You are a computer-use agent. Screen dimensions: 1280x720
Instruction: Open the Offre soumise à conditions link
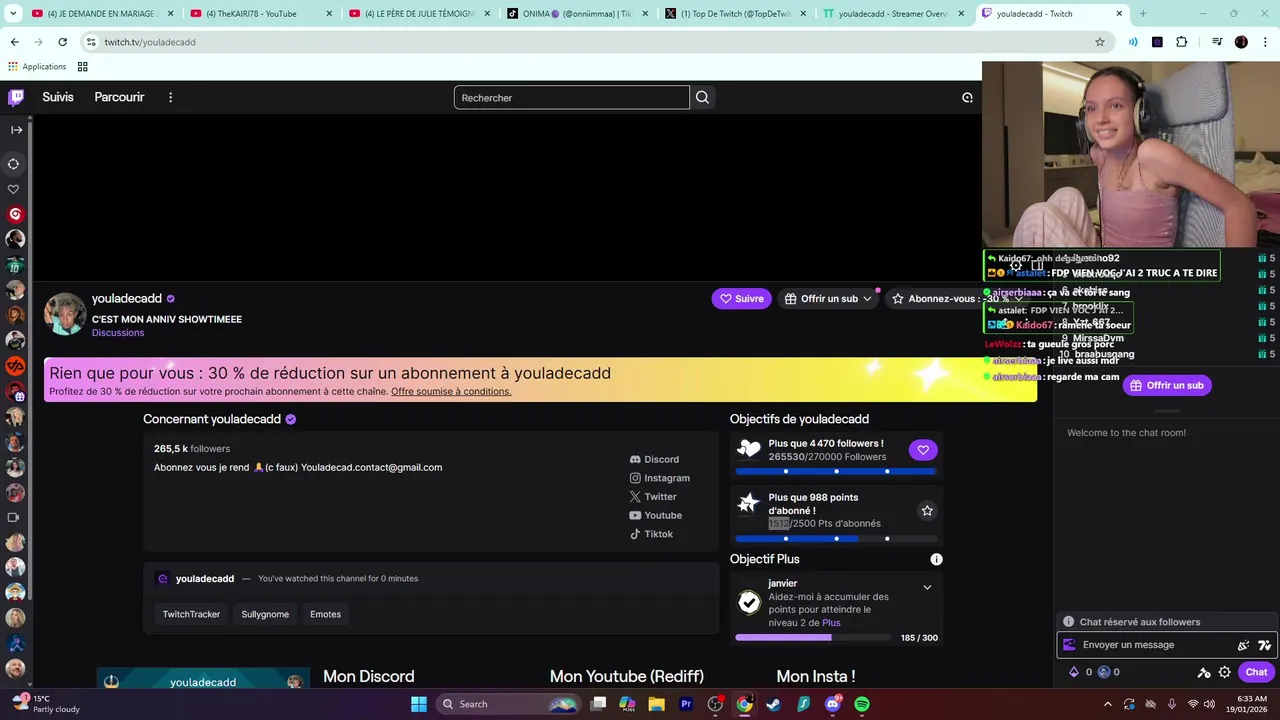(451, 391)
